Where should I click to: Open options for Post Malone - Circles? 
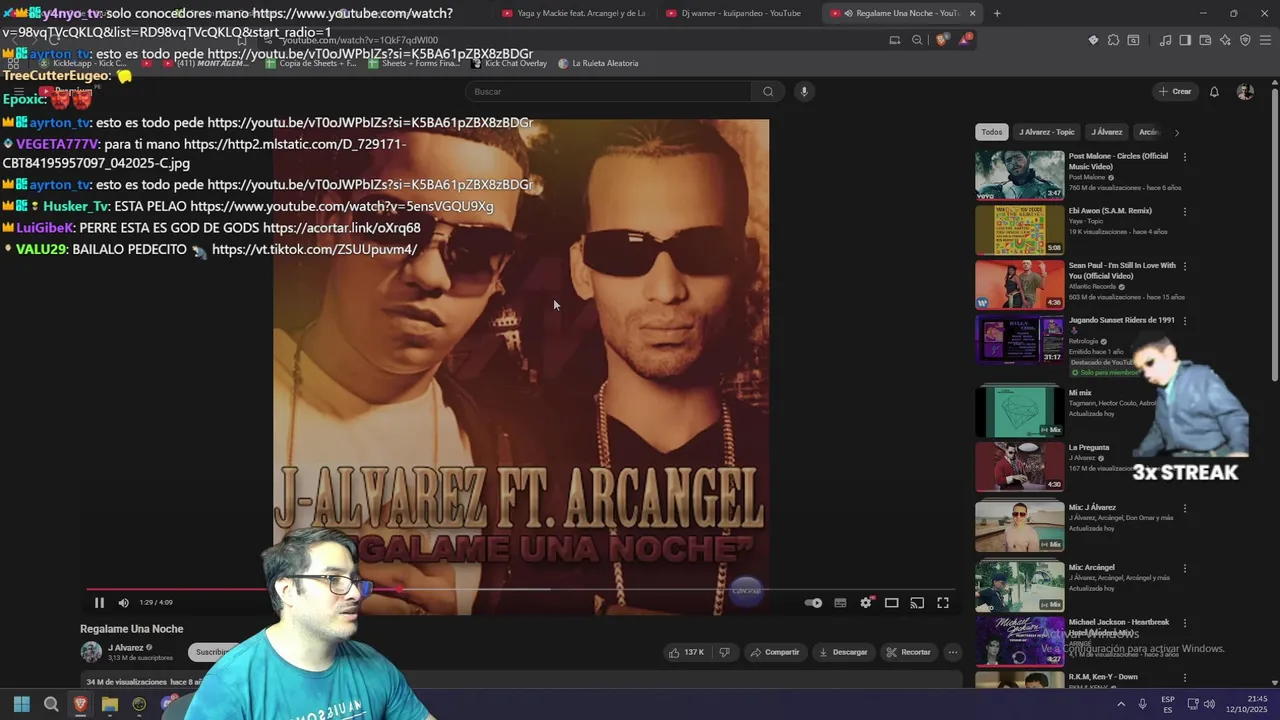pyautogui.click(x=1185, y=157)
